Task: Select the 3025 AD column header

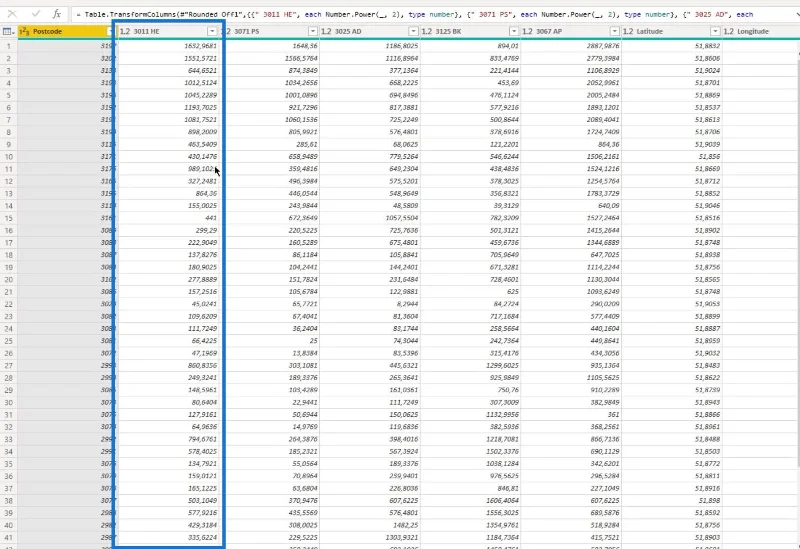Action: pyautogui.click(x=369, y=32)
